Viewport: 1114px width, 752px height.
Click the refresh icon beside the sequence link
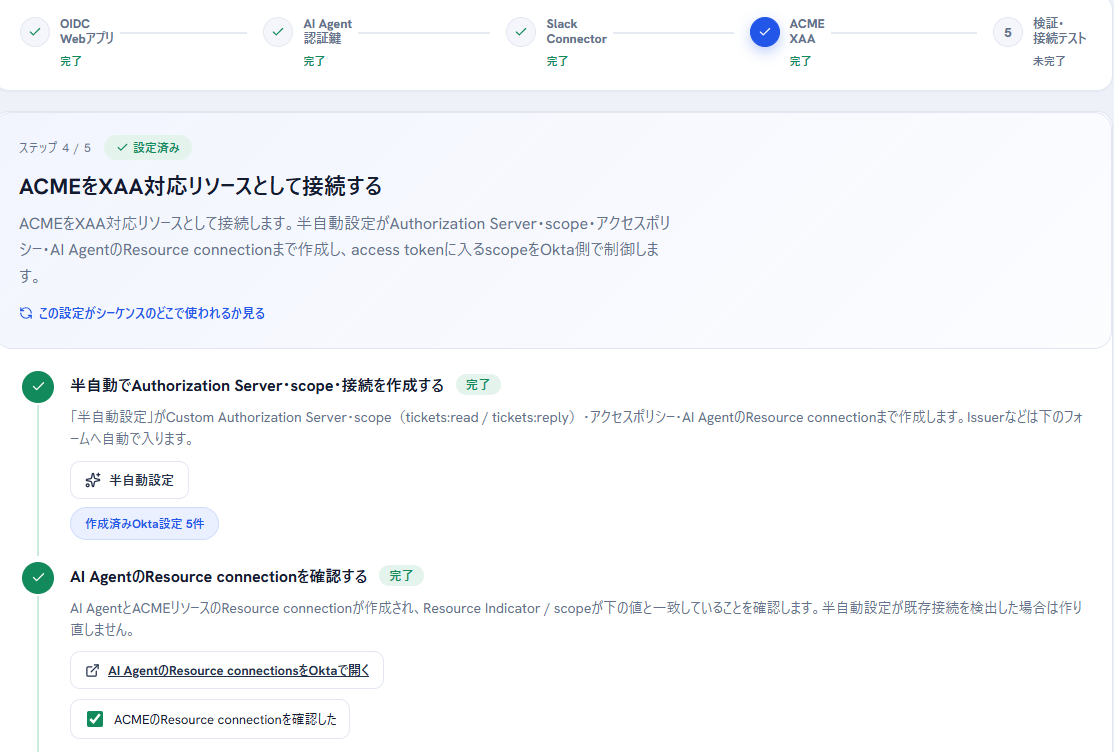(26, 313)
